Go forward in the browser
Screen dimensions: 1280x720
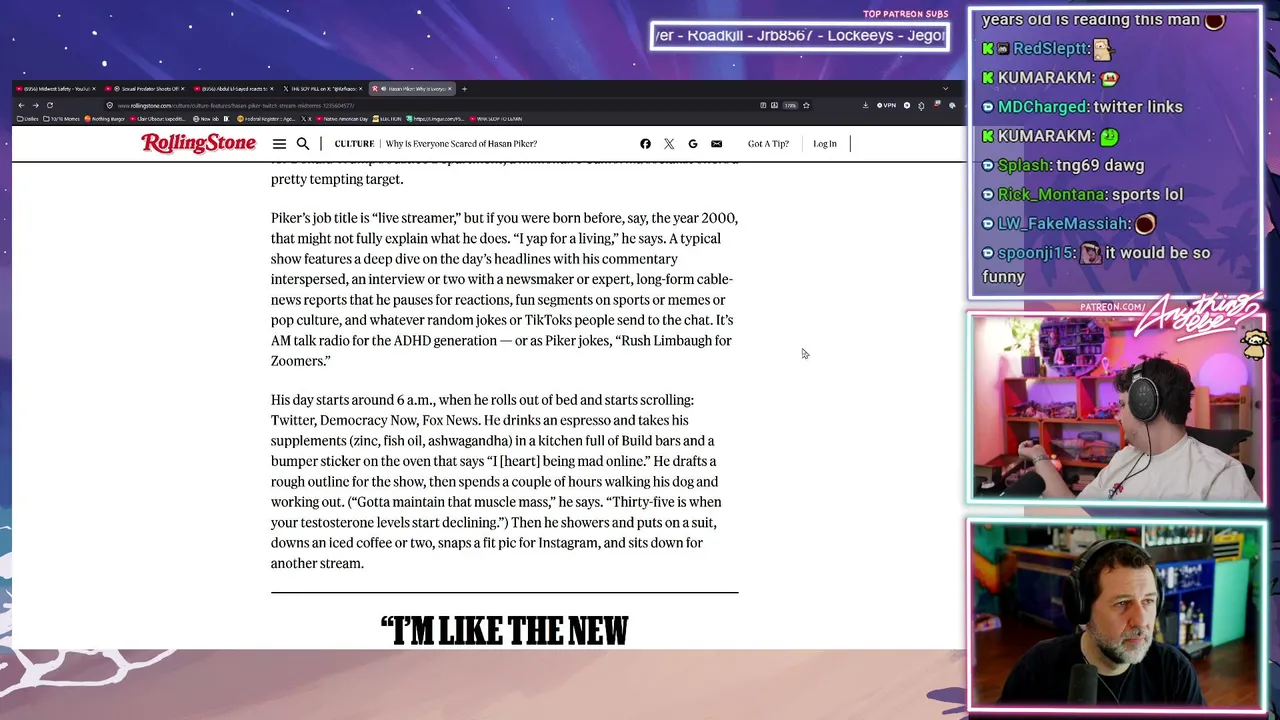(35, 105)
